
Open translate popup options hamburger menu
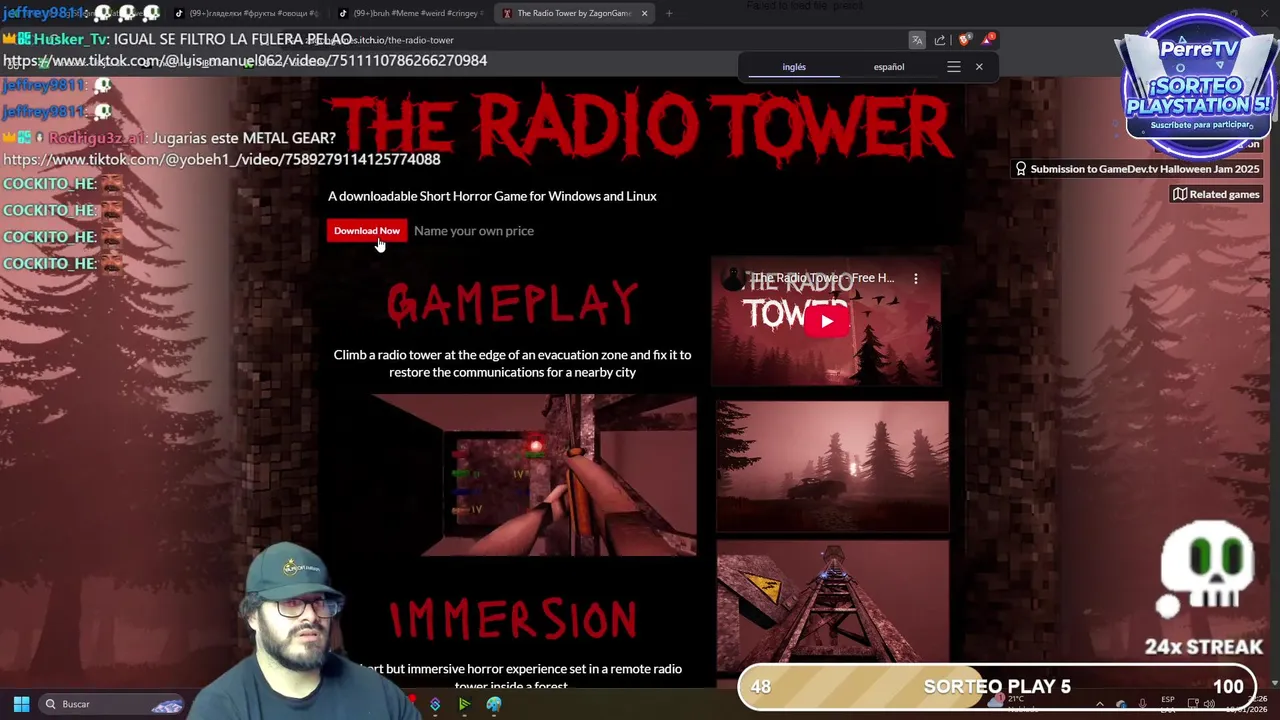point(954,67)
